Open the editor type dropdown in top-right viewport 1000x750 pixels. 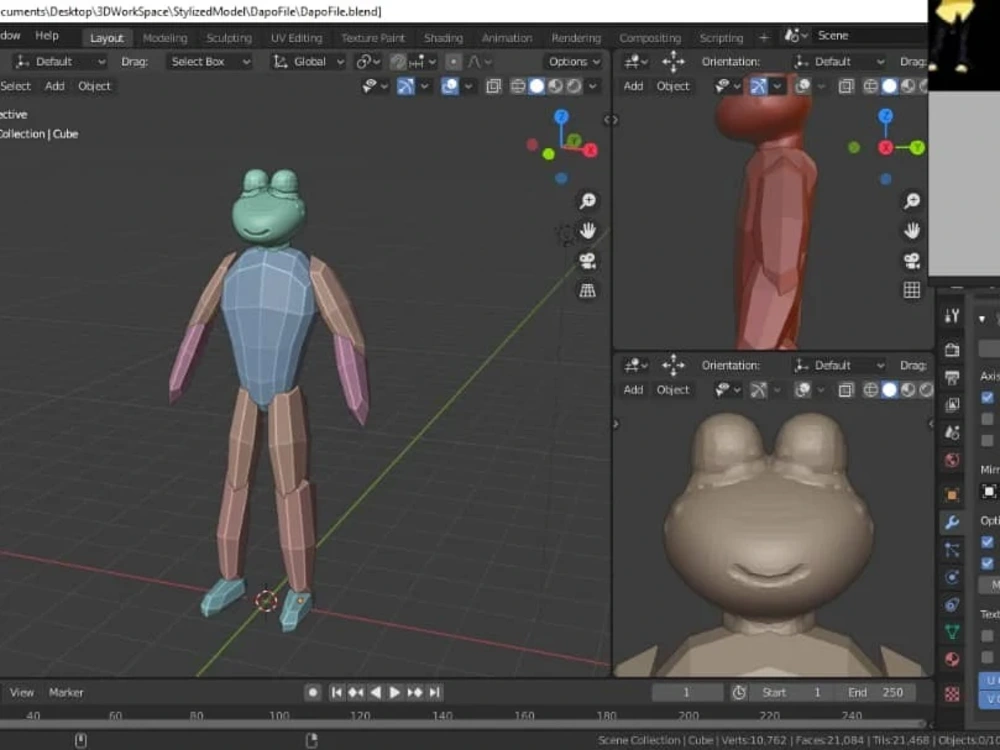(636, 62)
